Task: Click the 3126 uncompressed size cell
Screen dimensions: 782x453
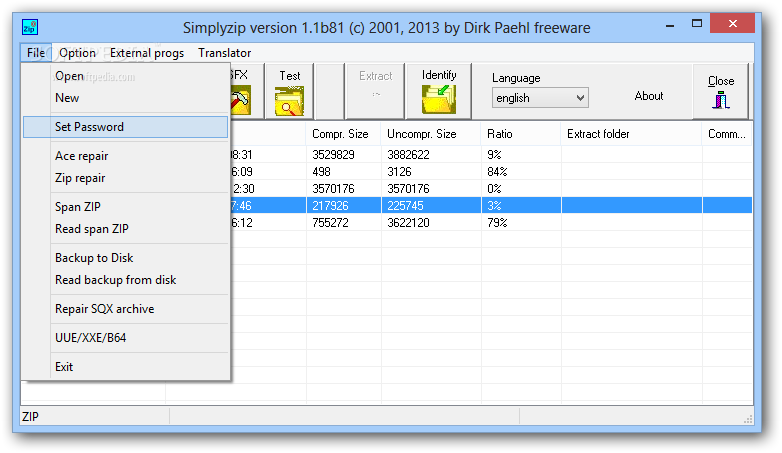Action: [431, 172]
